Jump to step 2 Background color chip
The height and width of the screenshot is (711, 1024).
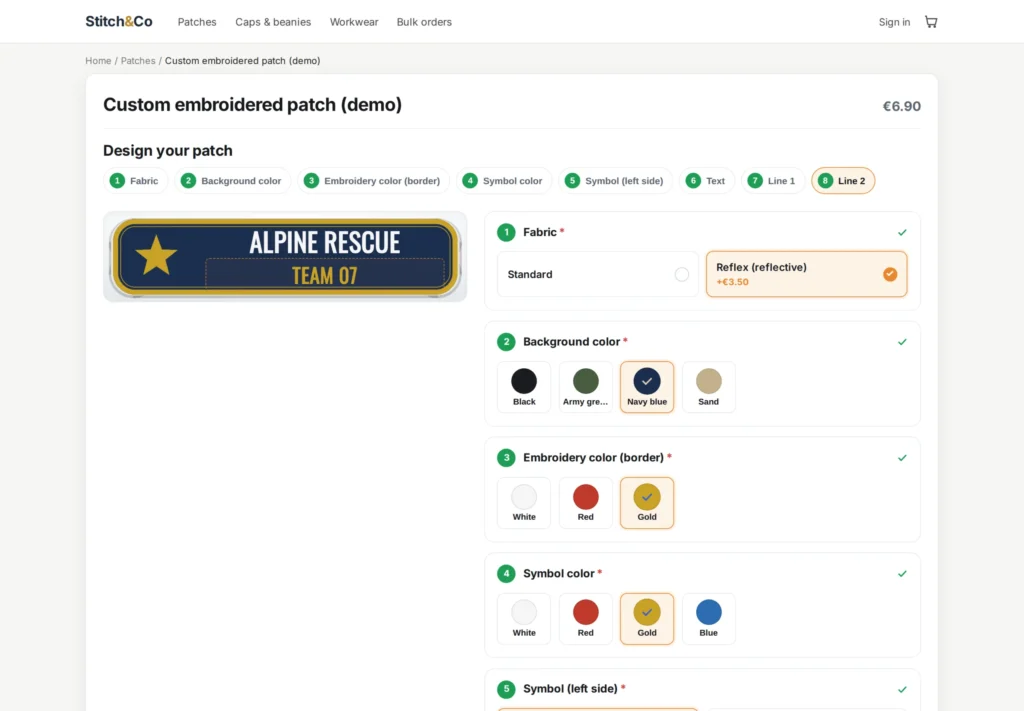click(x=233, y=181)
